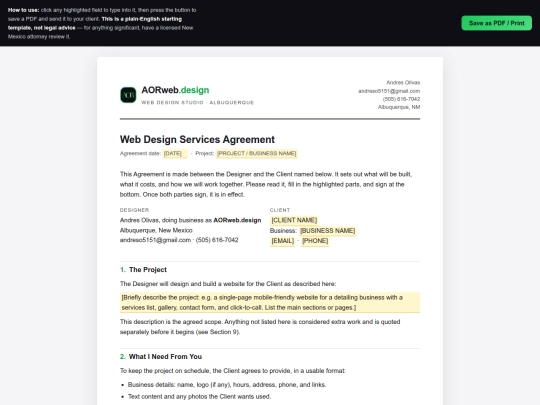This screenshot has height=405, width=540.
Task: Click 'Andres Olivas' name in header
Action: [403, 83]
